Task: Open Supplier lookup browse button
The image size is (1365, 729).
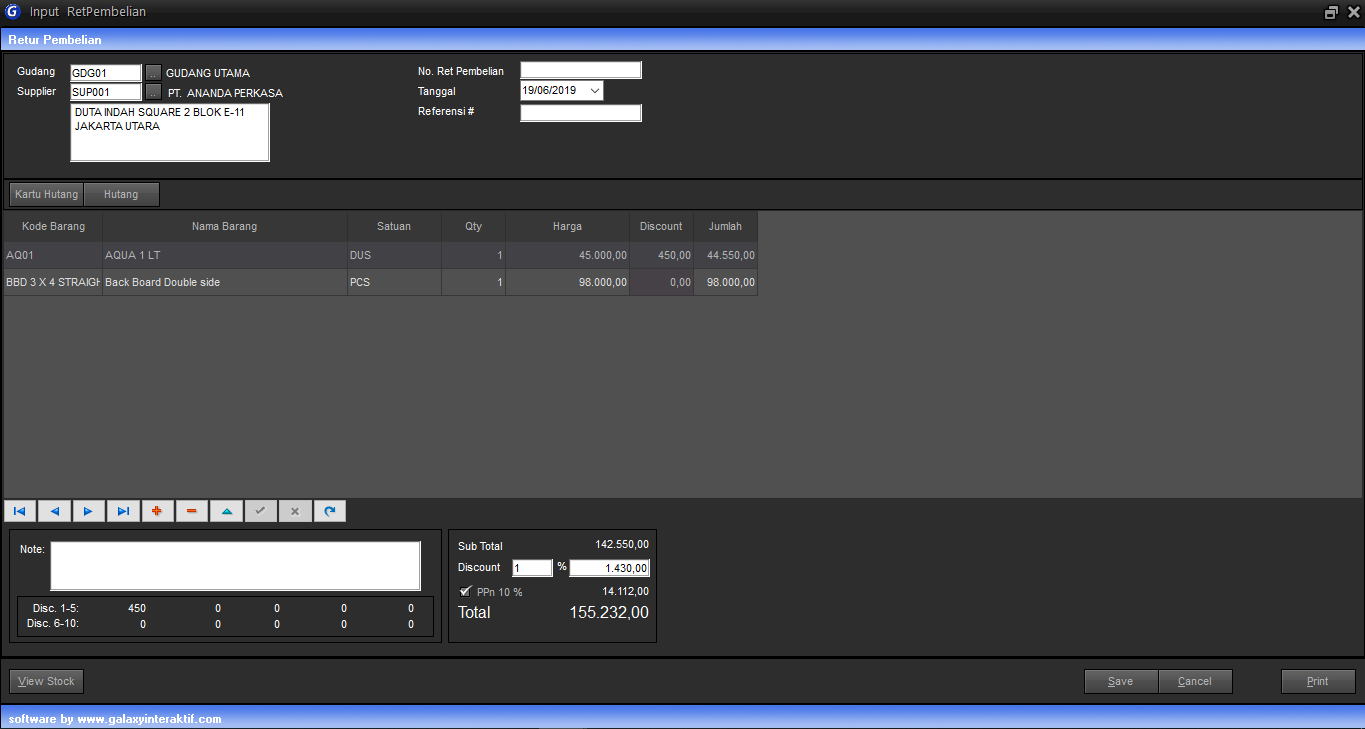Action: point(153,92)
